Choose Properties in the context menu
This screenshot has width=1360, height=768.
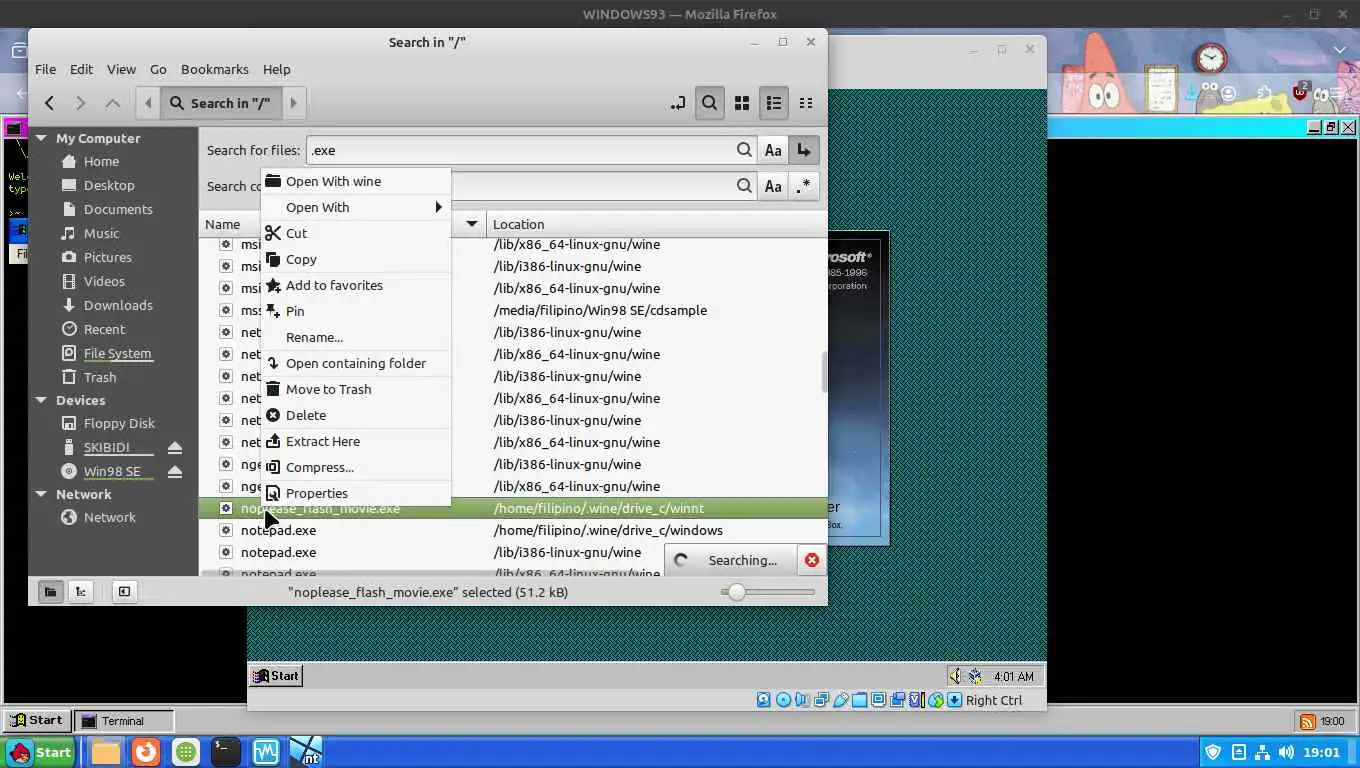pyautogui.click(x=356, y=493)
